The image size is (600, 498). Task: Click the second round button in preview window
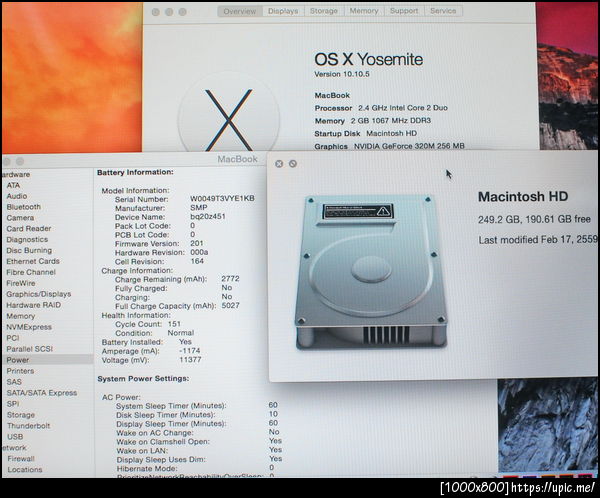[x=293, y=164]
